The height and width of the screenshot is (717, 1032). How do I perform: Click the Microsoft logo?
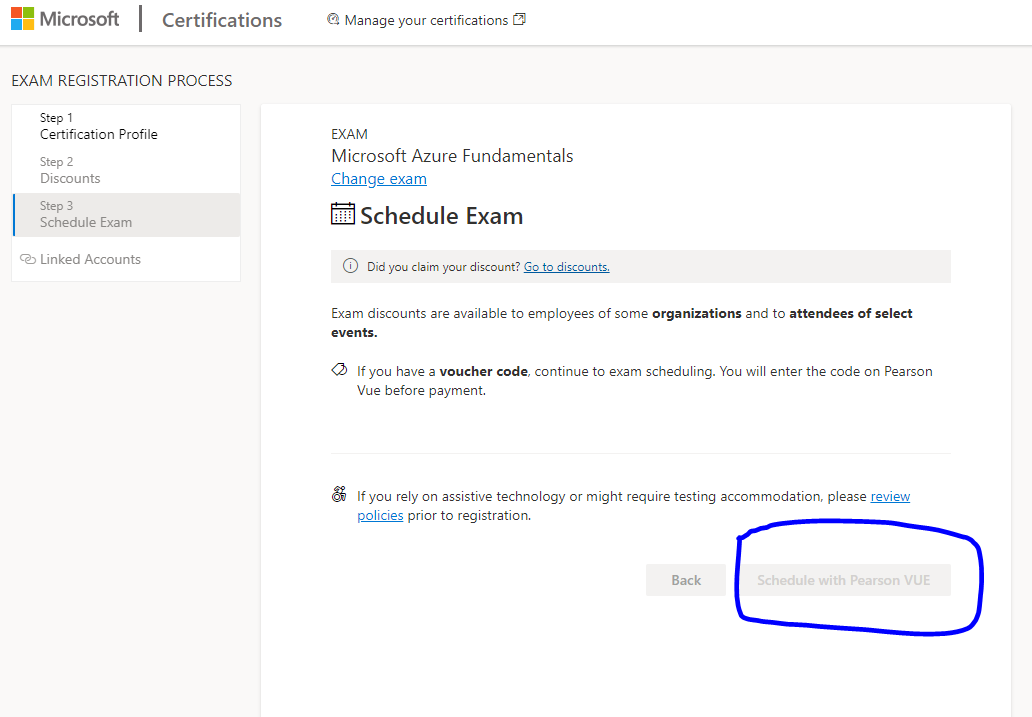[65, 19]
